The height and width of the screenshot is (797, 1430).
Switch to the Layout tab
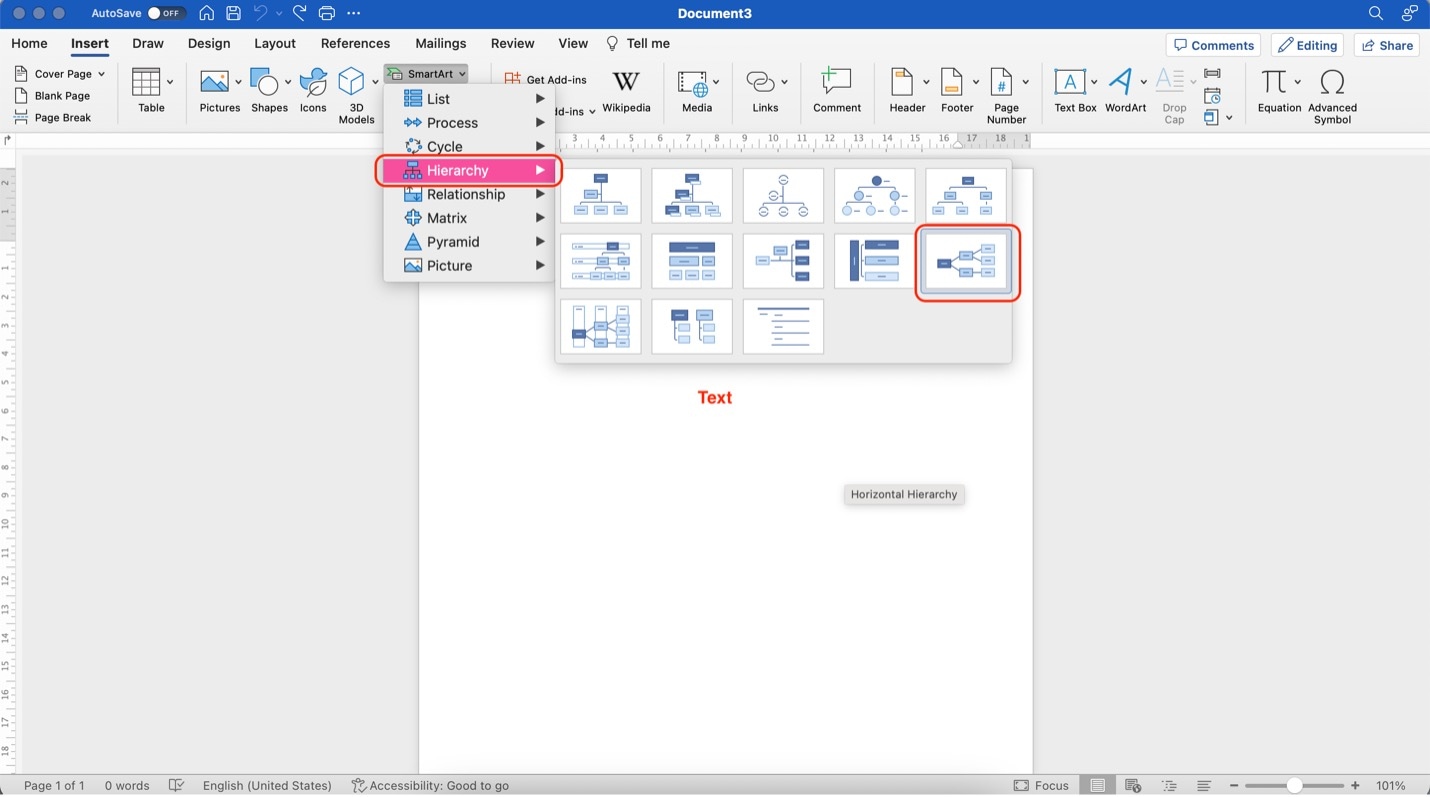point(275,44)
